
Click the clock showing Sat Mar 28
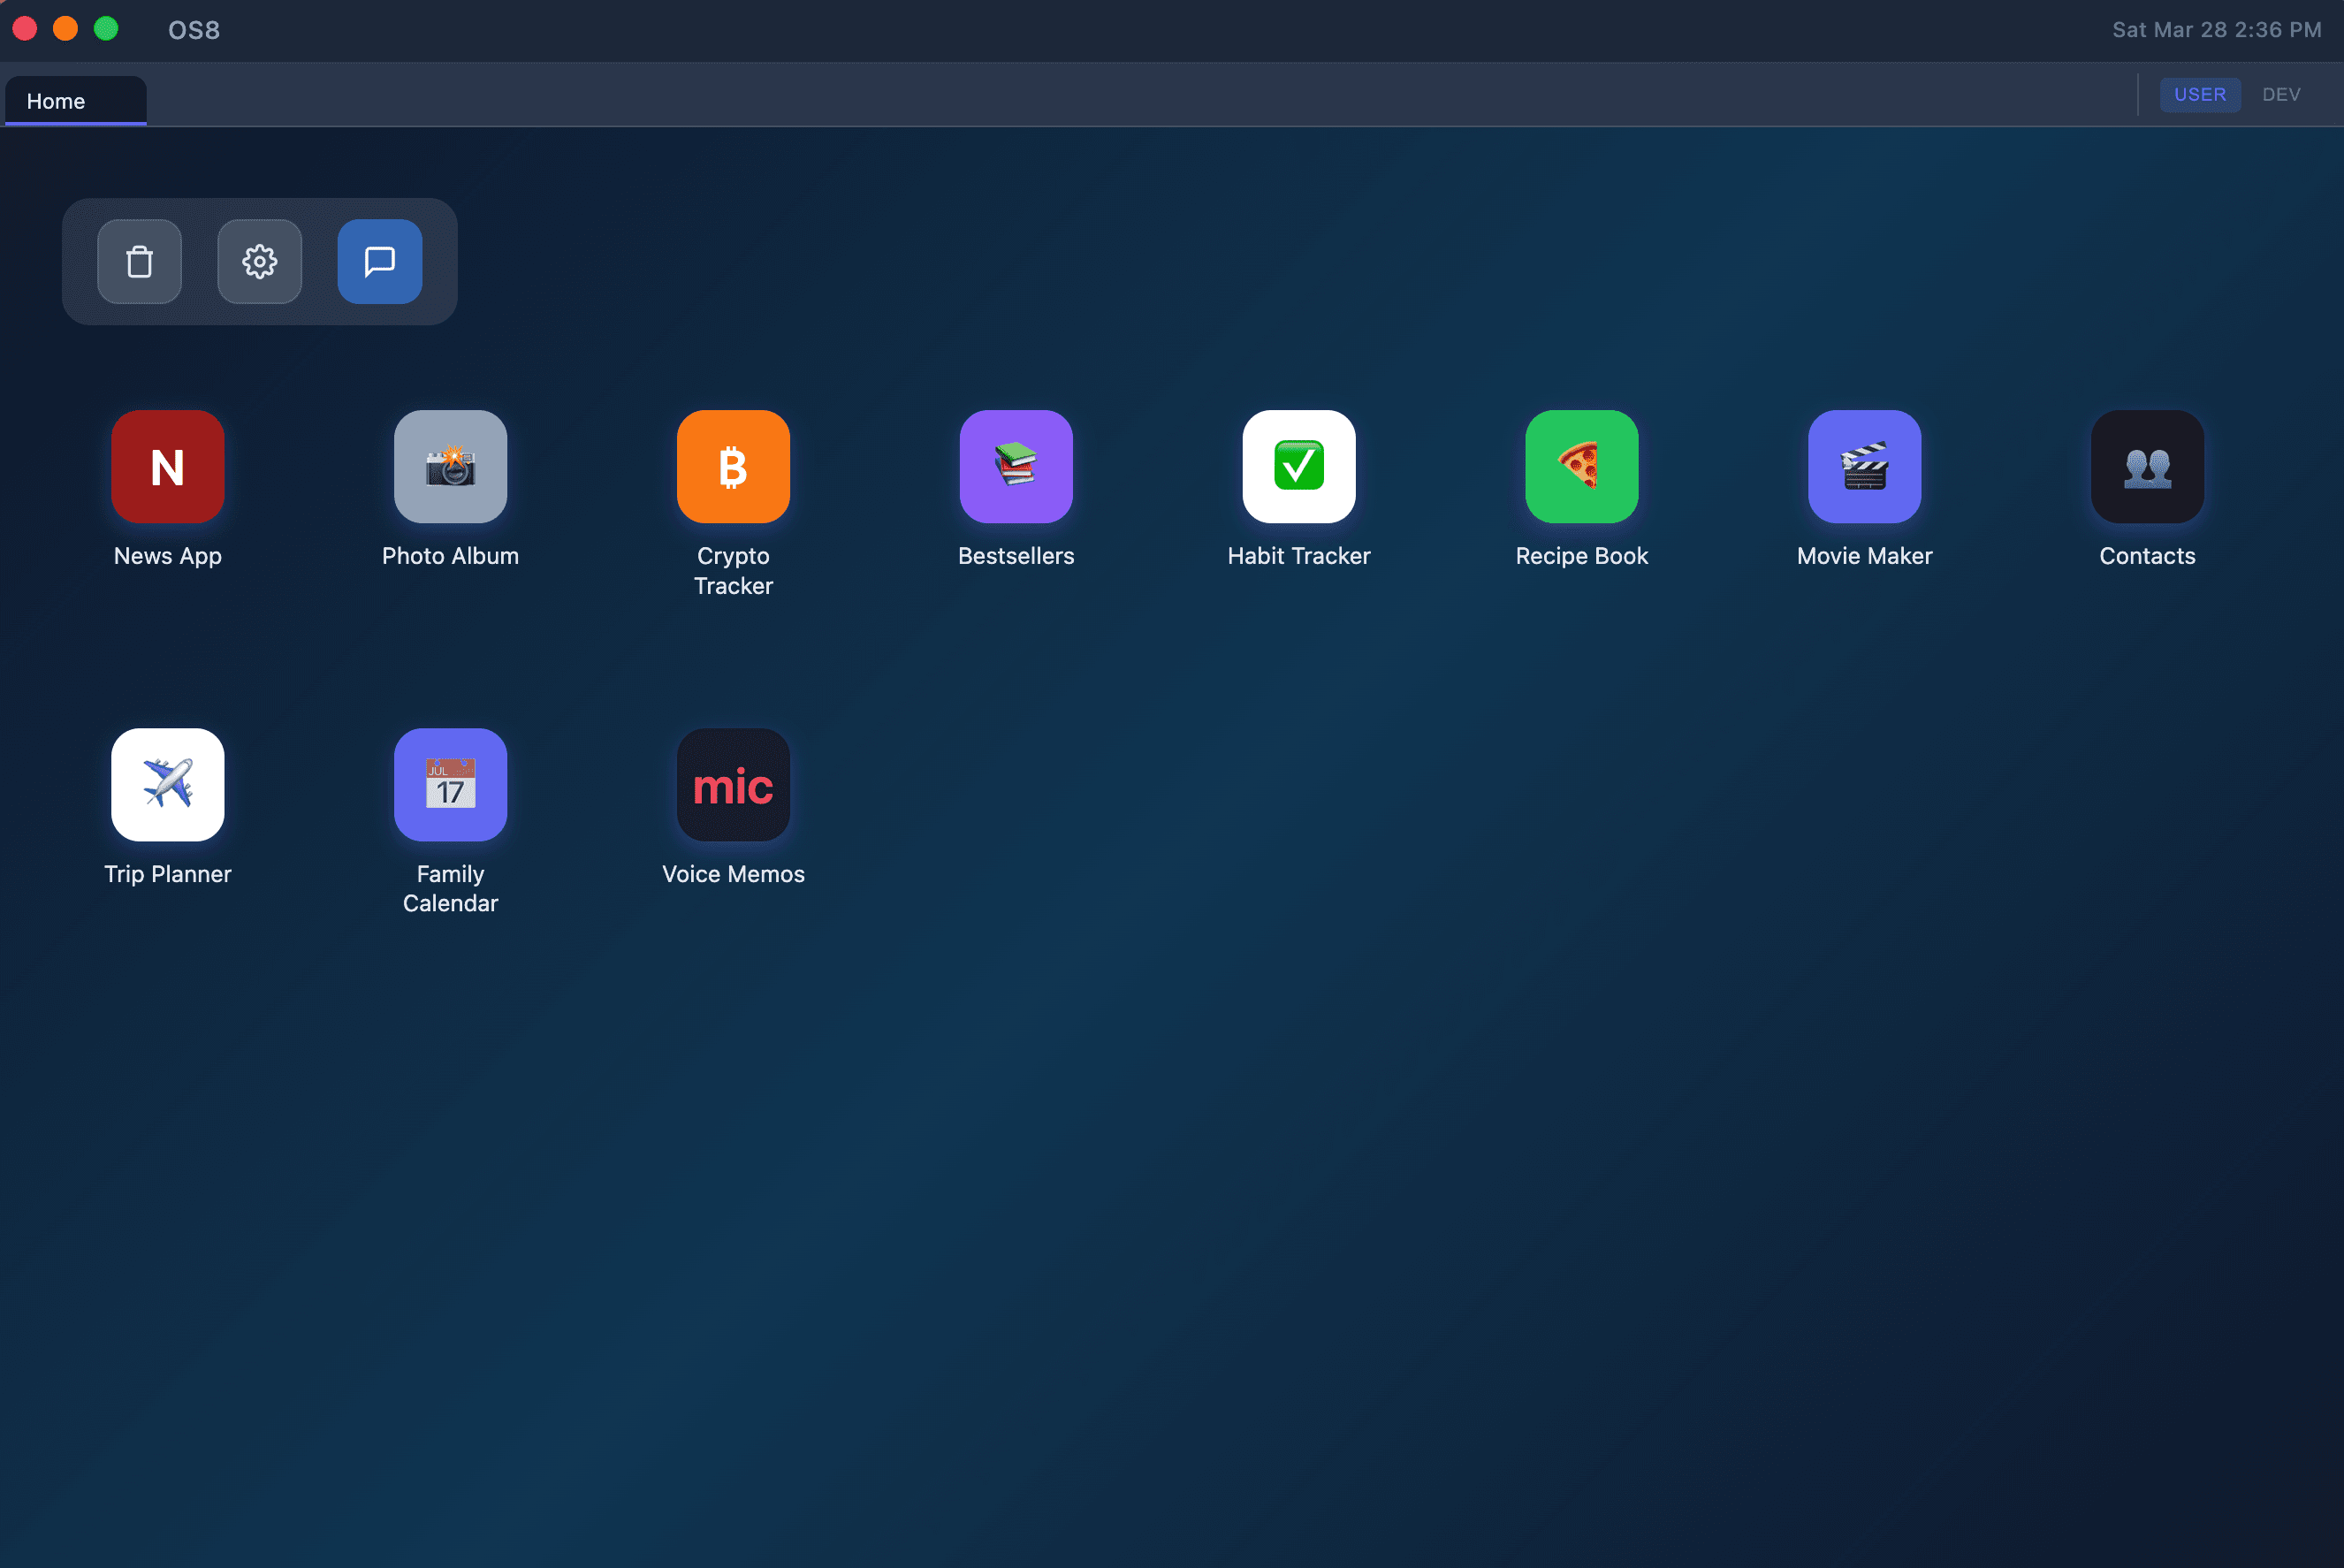(2216, 30)
